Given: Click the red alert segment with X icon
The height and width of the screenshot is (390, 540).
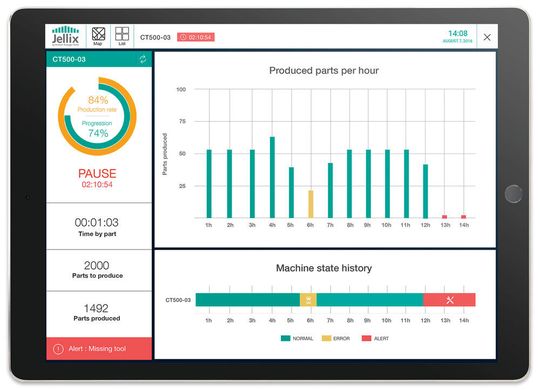Looking at the screenshot, I should [x=449, y=300].
